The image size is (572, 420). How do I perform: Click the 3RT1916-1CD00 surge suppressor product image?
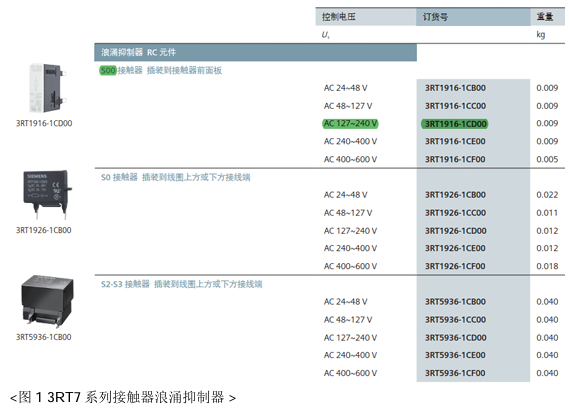pos(47,88)
